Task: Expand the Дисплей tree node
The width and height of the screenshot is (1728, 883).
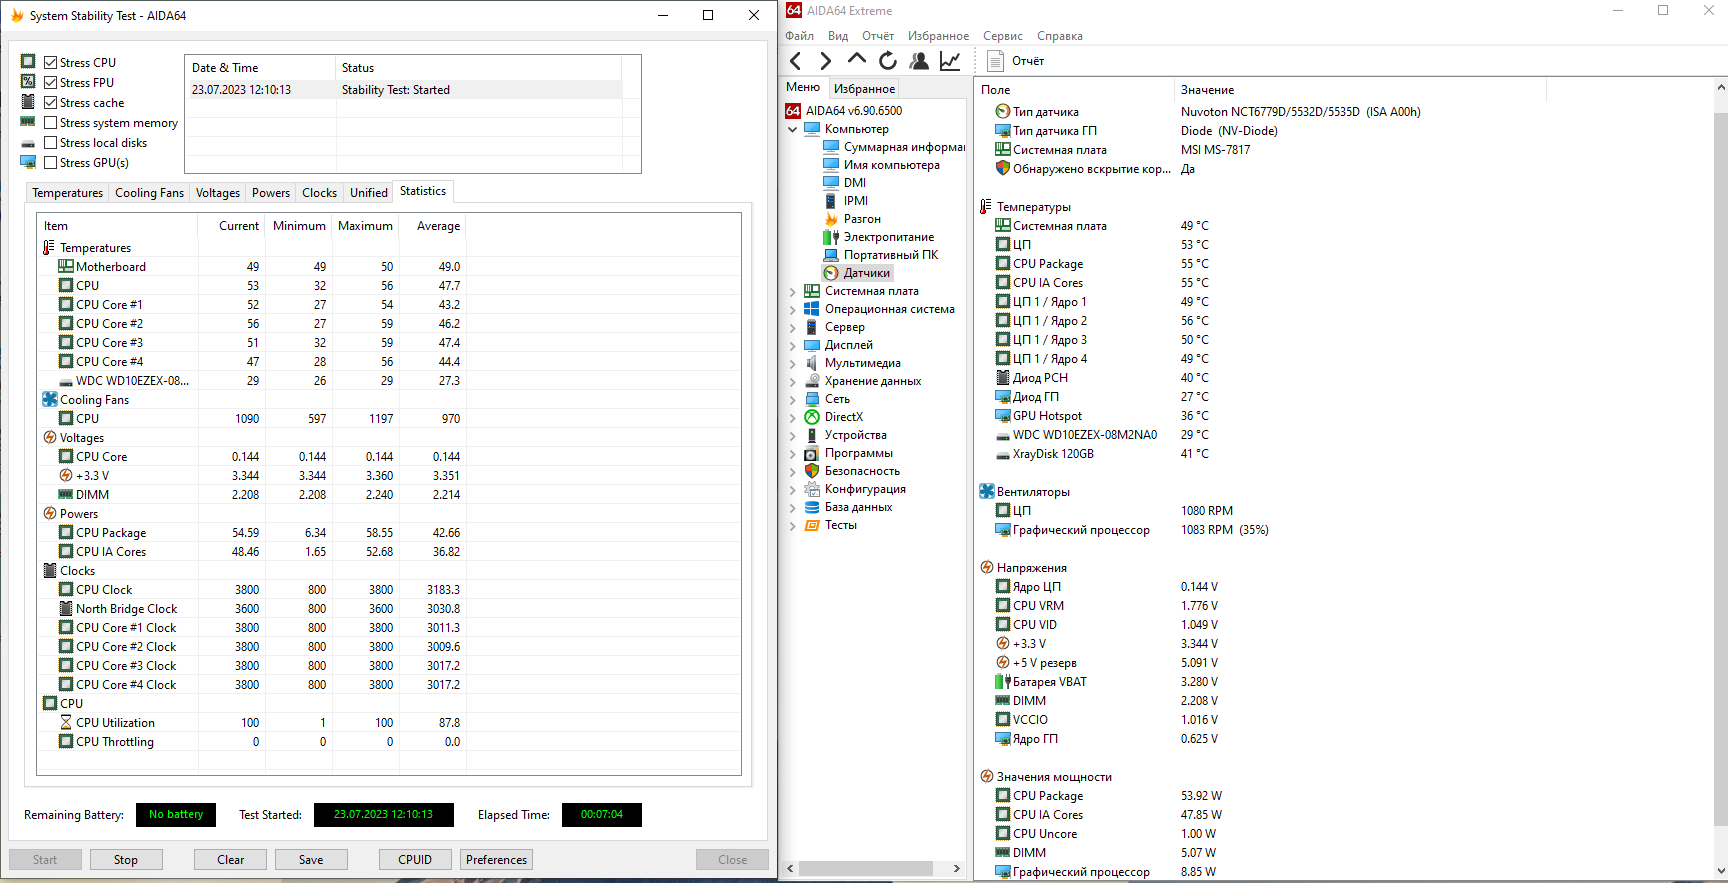Action: (793, 345)
